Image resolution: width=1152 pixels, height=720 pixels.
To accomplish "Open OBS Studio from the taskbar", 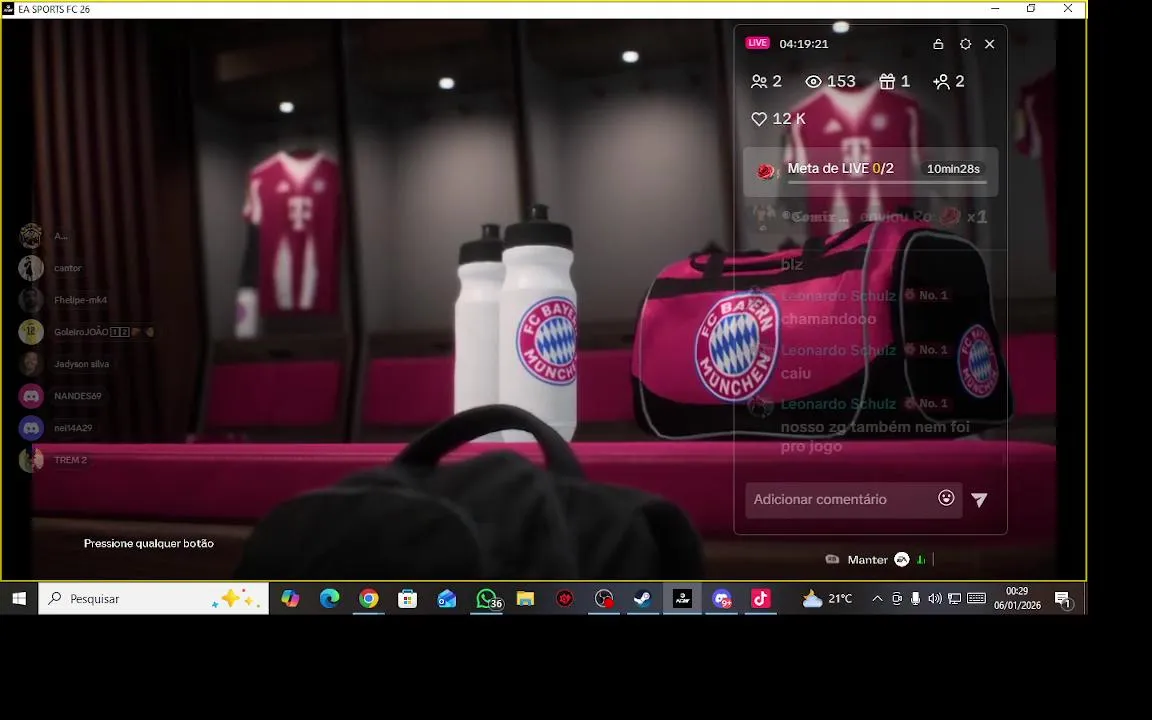I will (x=604, y=599).
